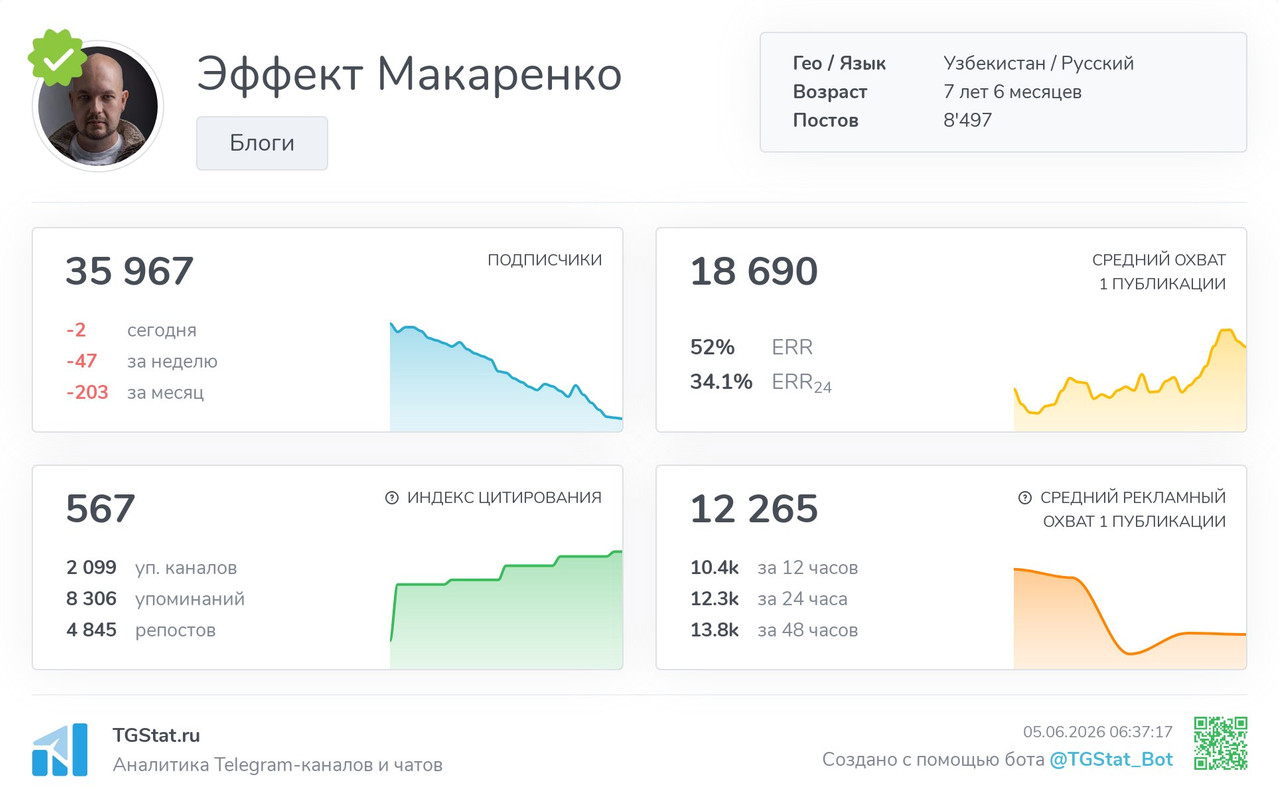Click the Постов label
This screenshot has height=803, width=1279.
click(825, 120)
